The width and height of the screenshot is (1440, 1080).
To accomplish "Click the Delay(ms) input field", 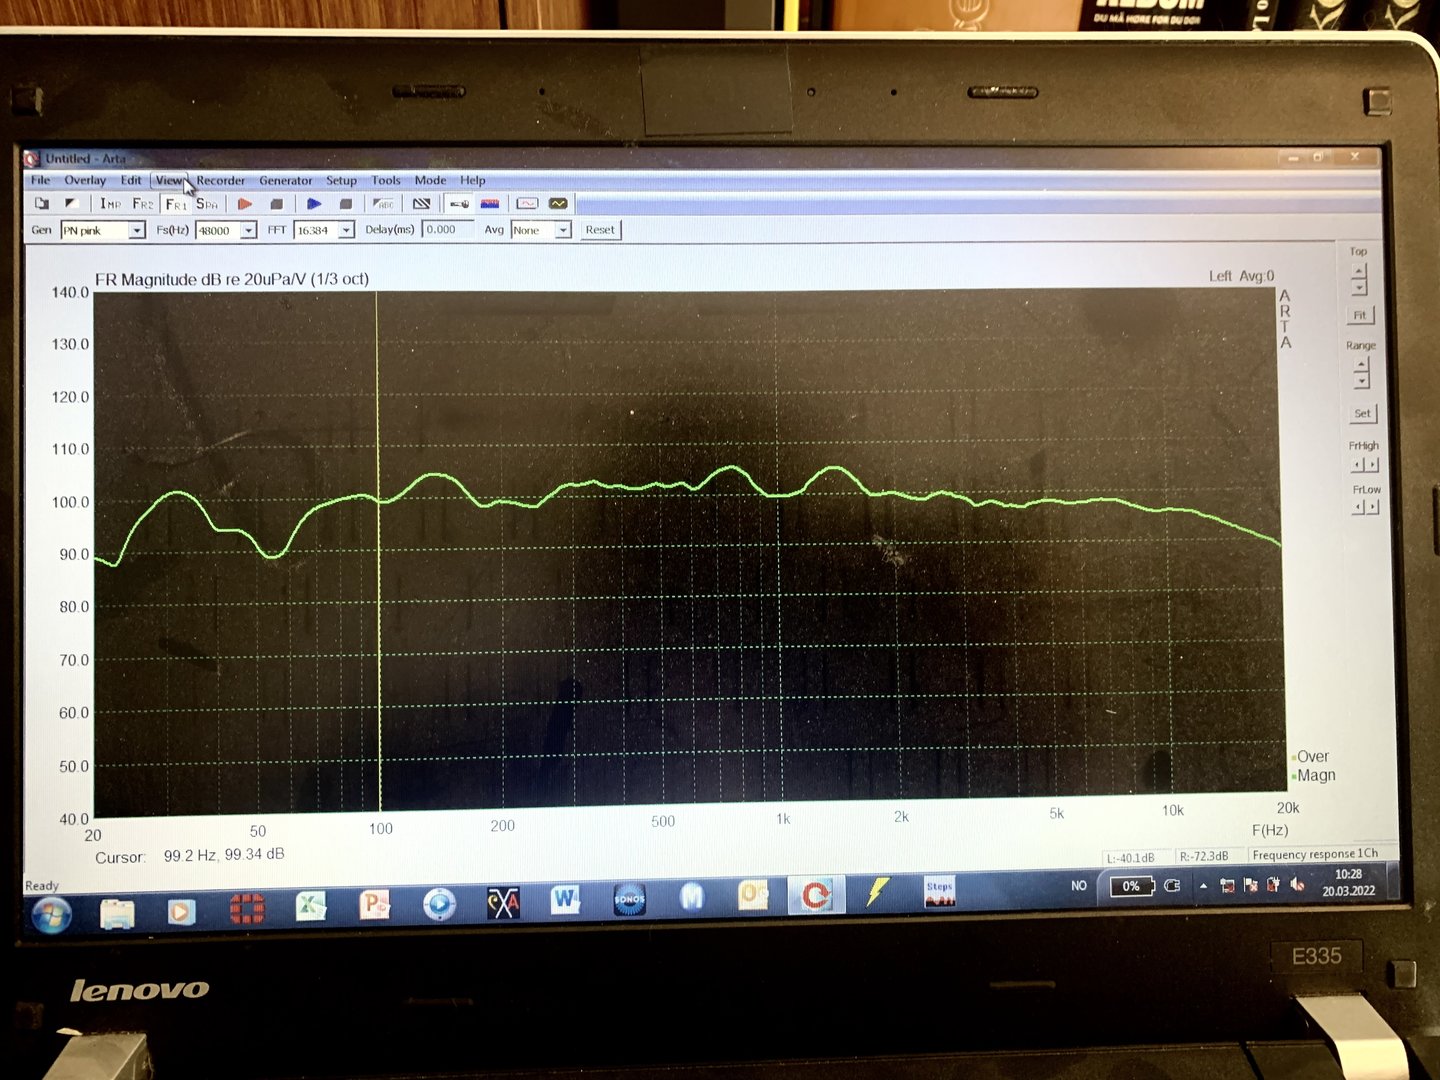I will (x=447, y=230).
